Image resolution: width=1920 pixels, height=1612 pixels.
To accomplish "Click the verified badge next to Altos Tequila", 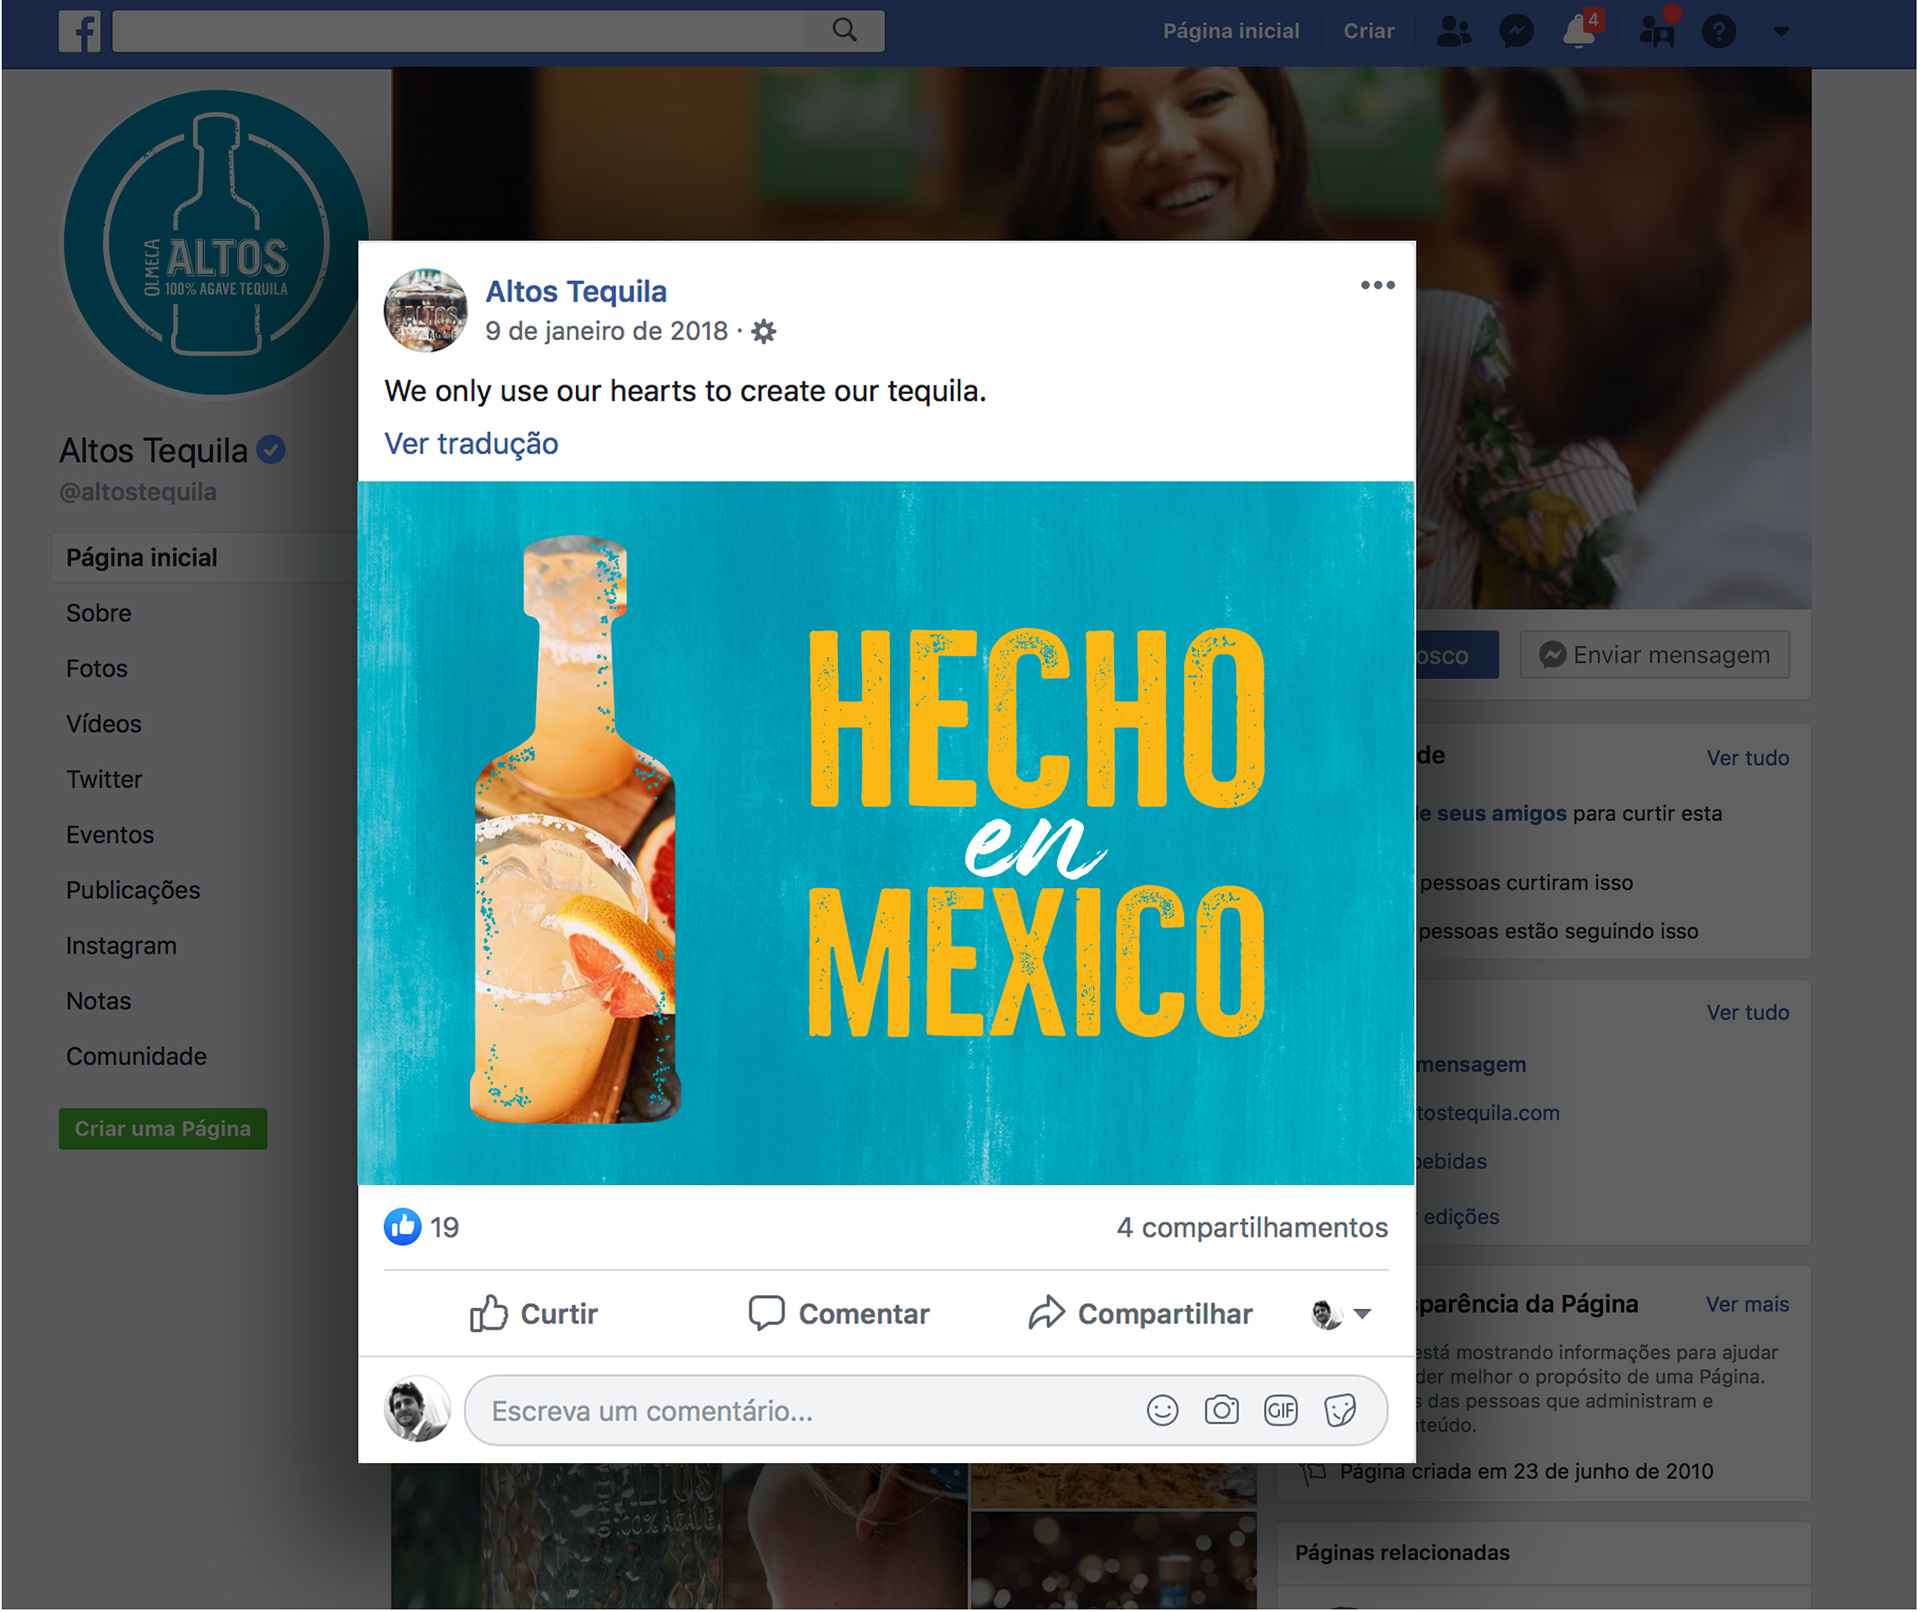I will coord(271,450).
